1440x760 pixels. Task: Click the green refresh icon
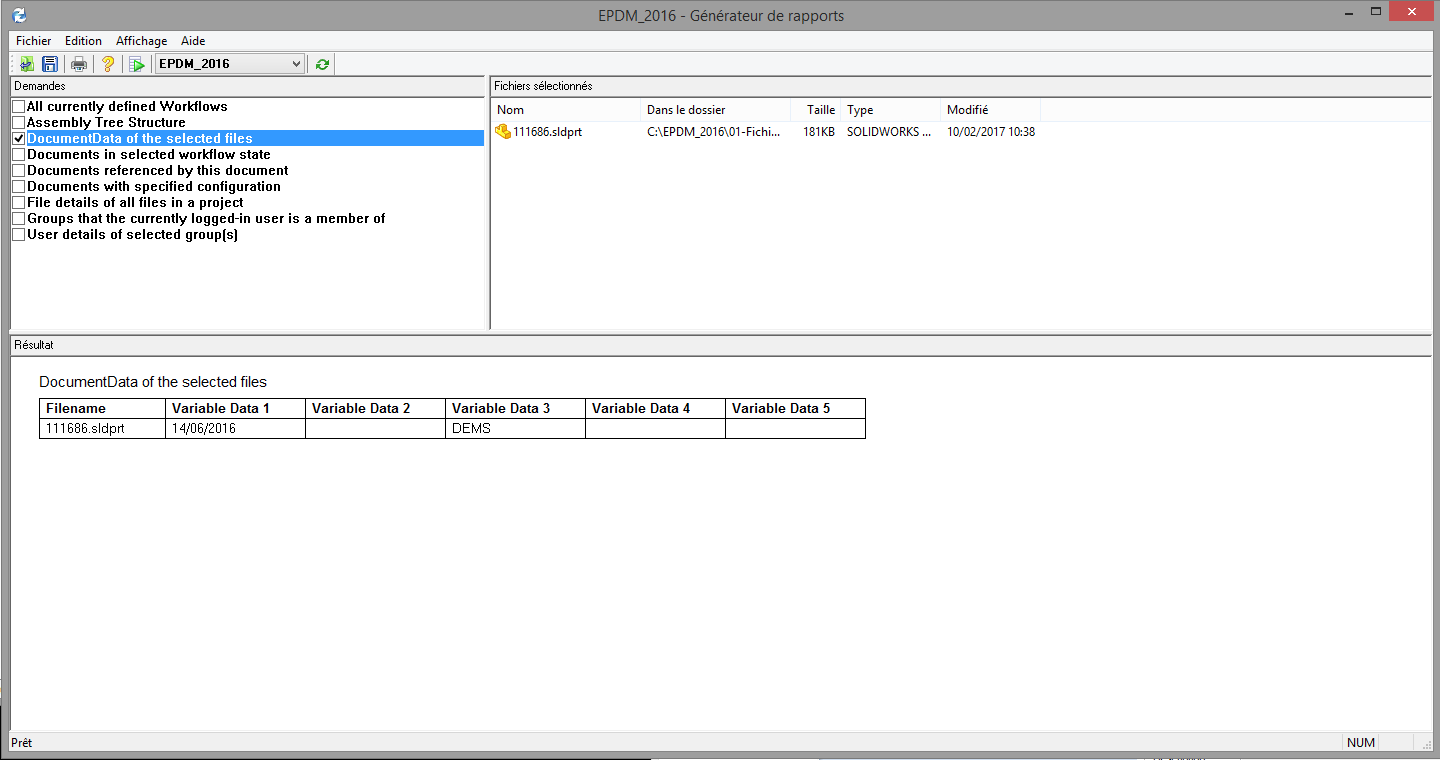coord(322,64)
